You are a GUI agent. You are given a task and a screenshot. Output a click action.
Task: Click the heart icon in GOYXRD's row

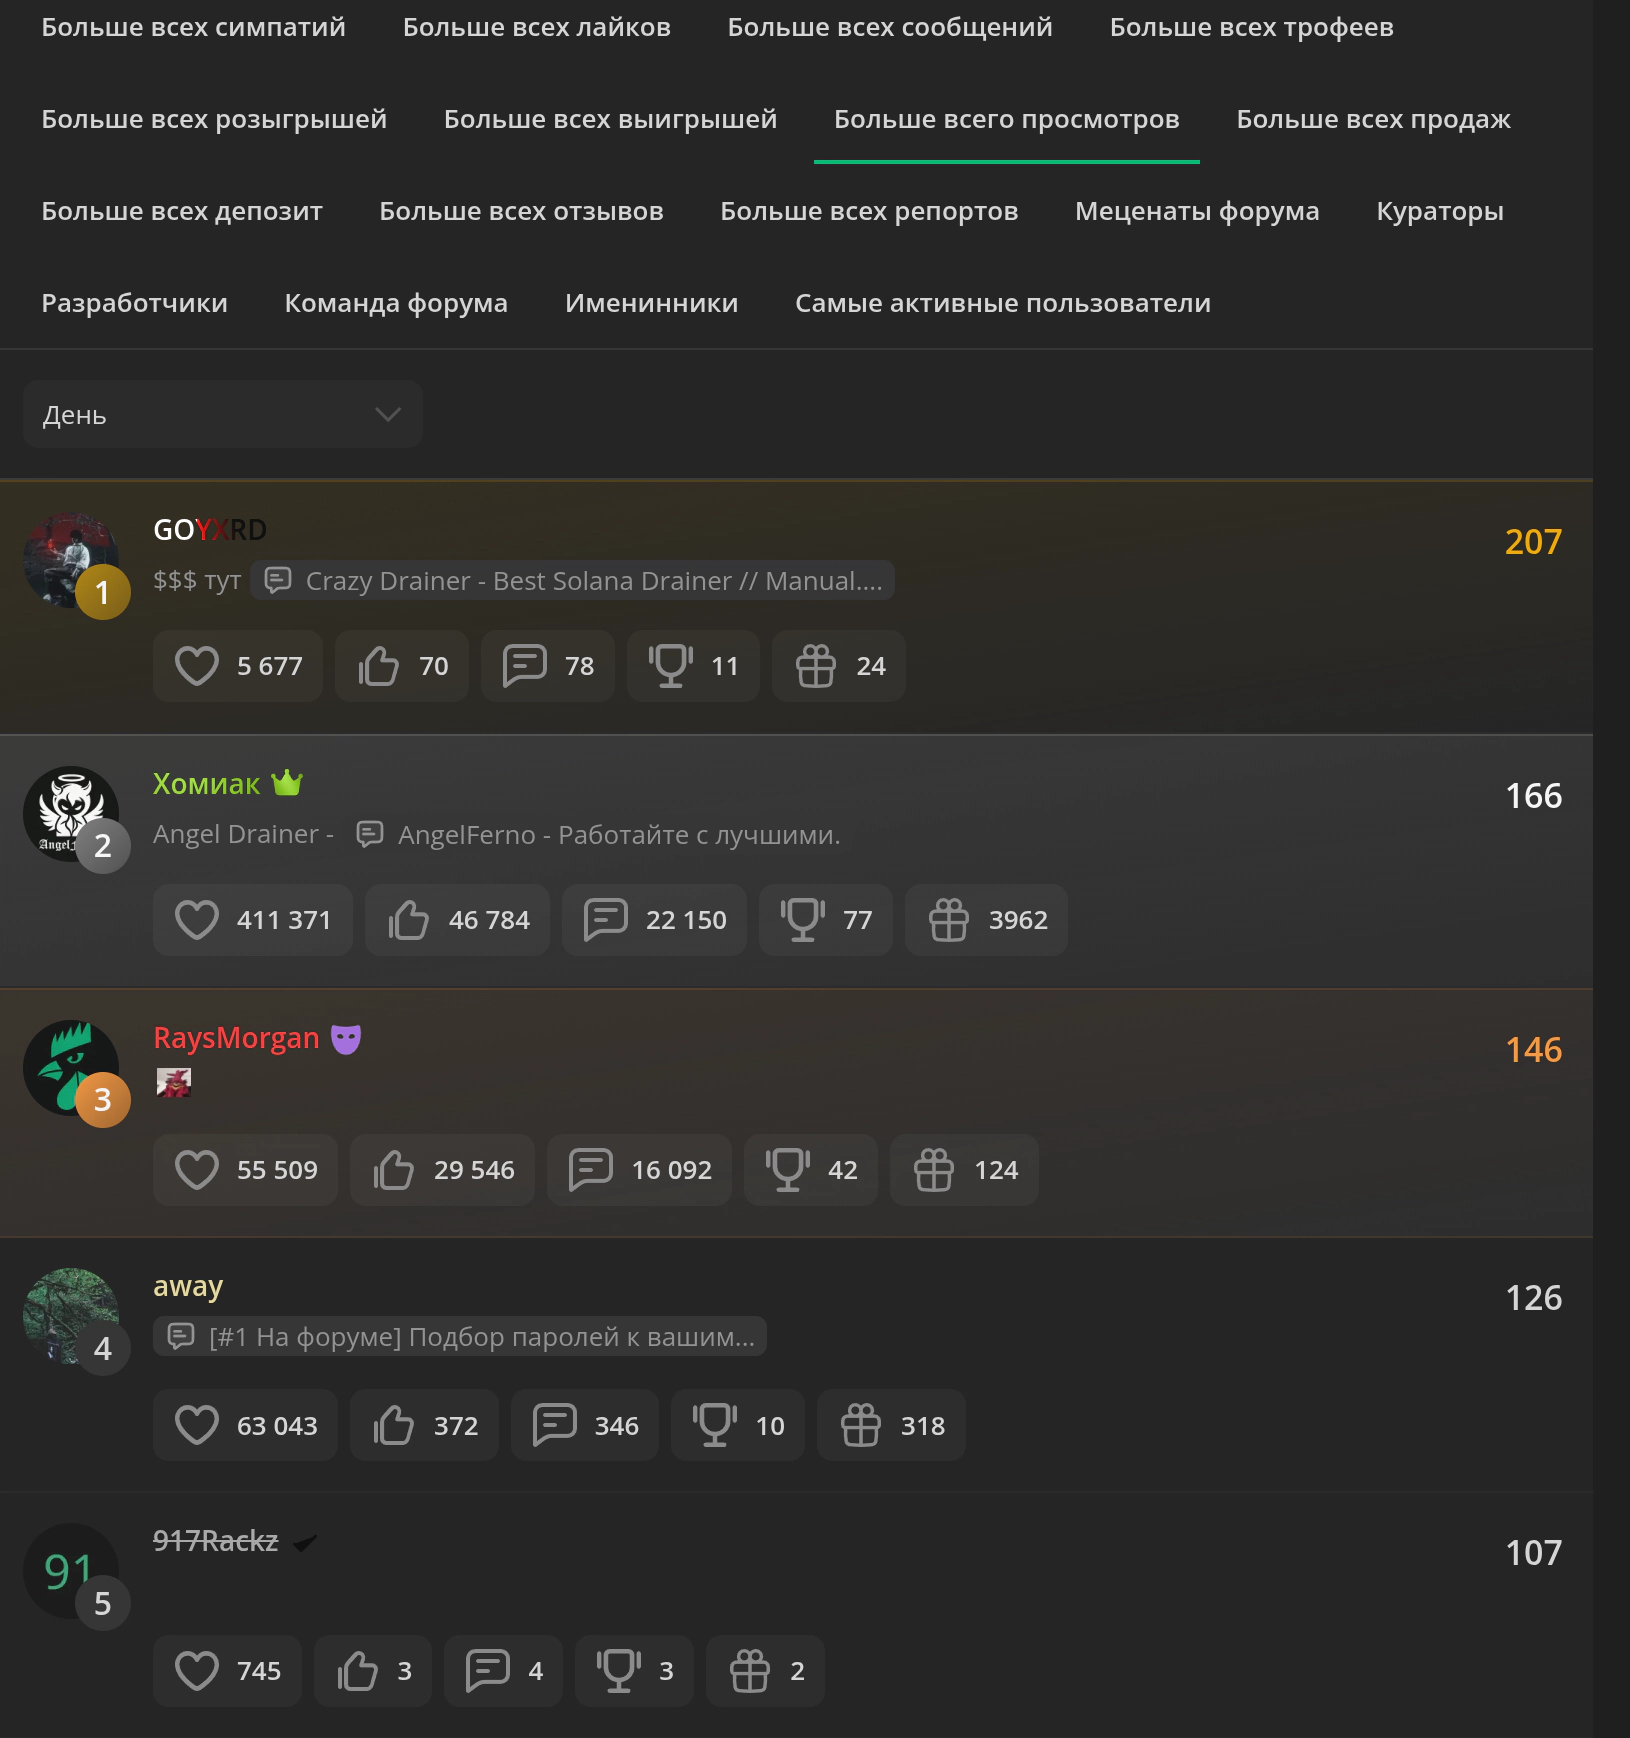[x=197, y=666]
